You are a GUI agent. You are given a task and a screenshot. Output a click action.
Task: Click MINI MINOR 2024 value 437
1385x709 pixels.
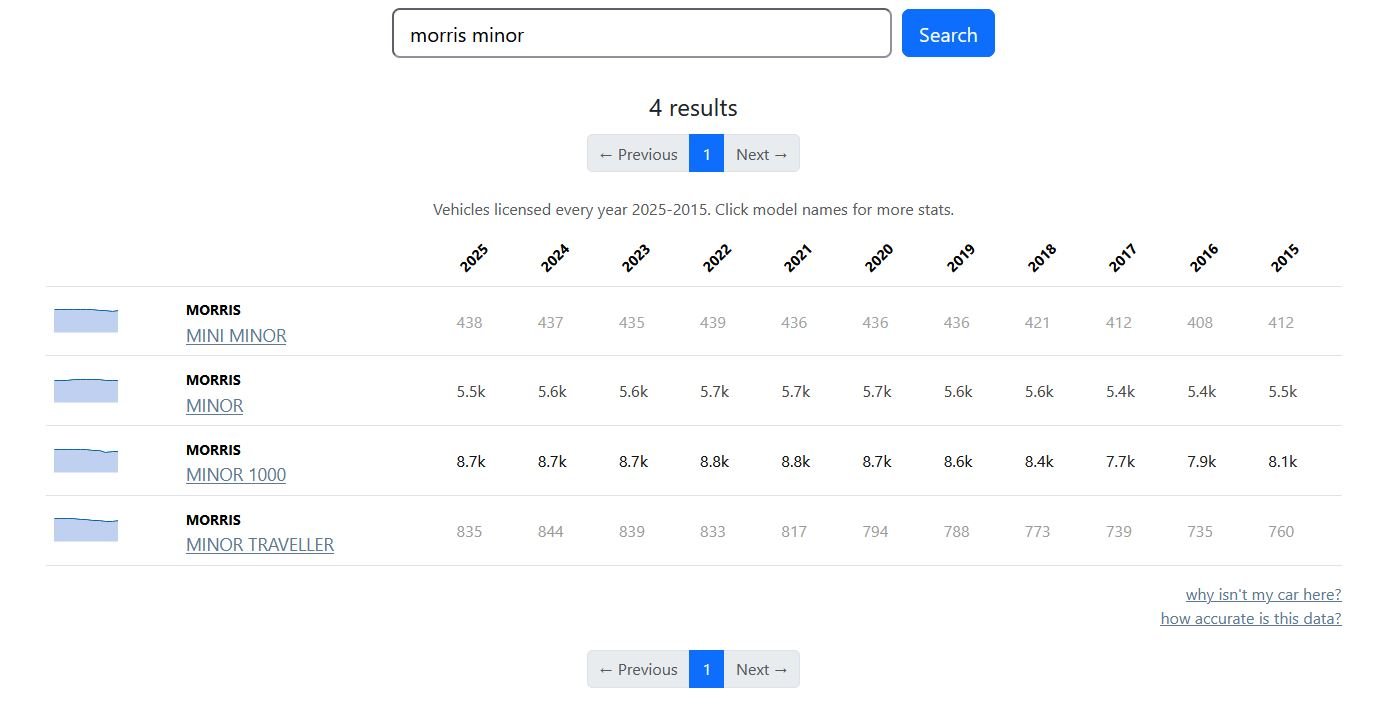click(550, 322)
